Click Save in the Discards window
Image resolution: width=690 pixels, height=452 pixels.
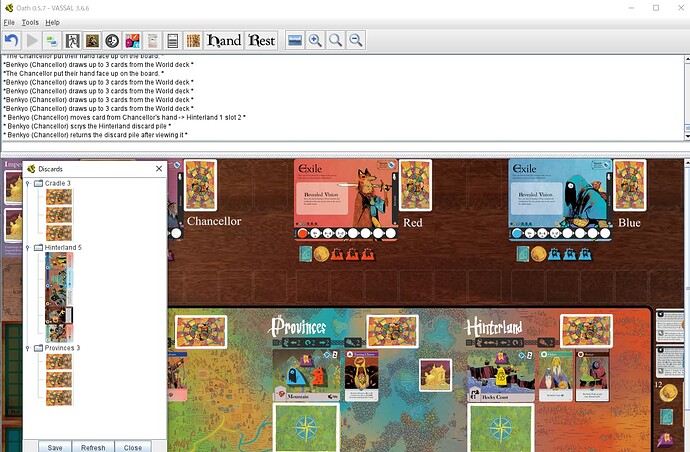[55, 447]
